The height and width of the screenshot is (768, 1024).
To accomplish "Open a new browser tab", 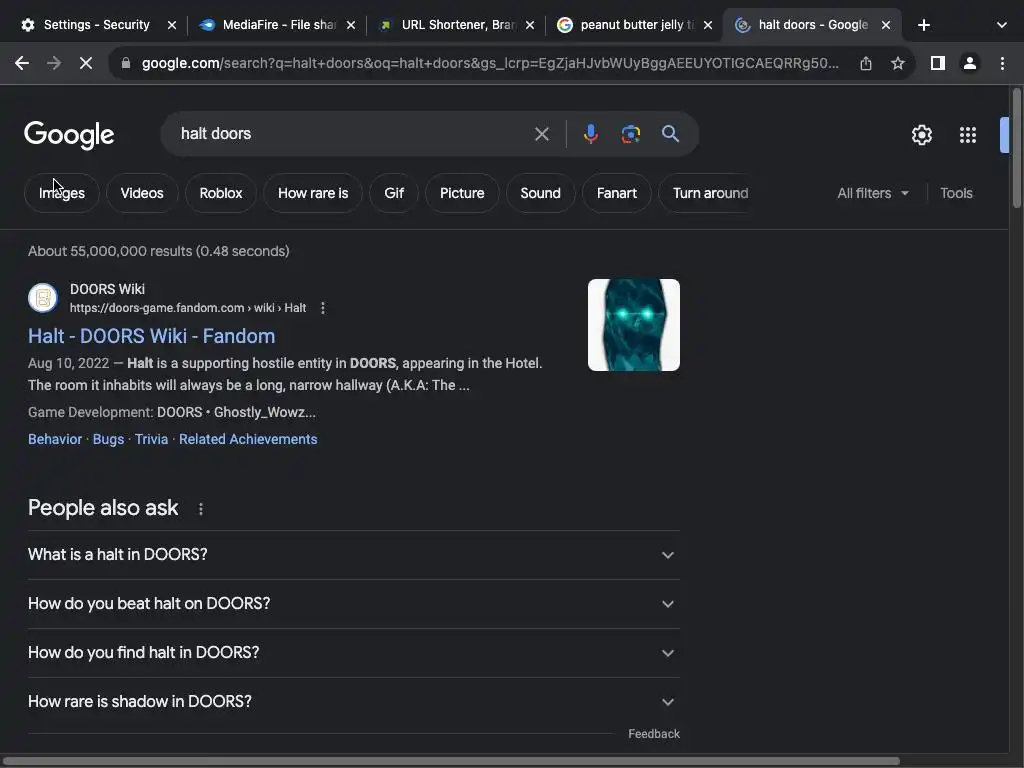I will (923, 25).
